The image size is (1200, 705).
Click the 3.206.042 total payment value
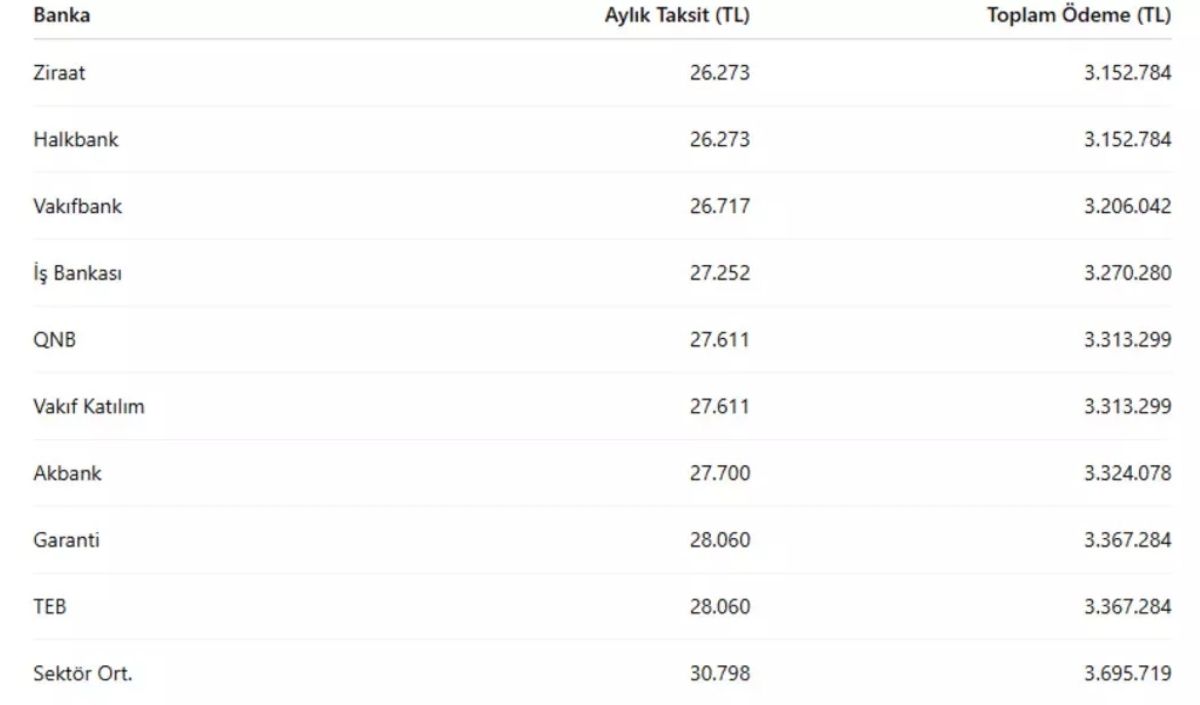pyautogui.click(x=1127, y=206)
